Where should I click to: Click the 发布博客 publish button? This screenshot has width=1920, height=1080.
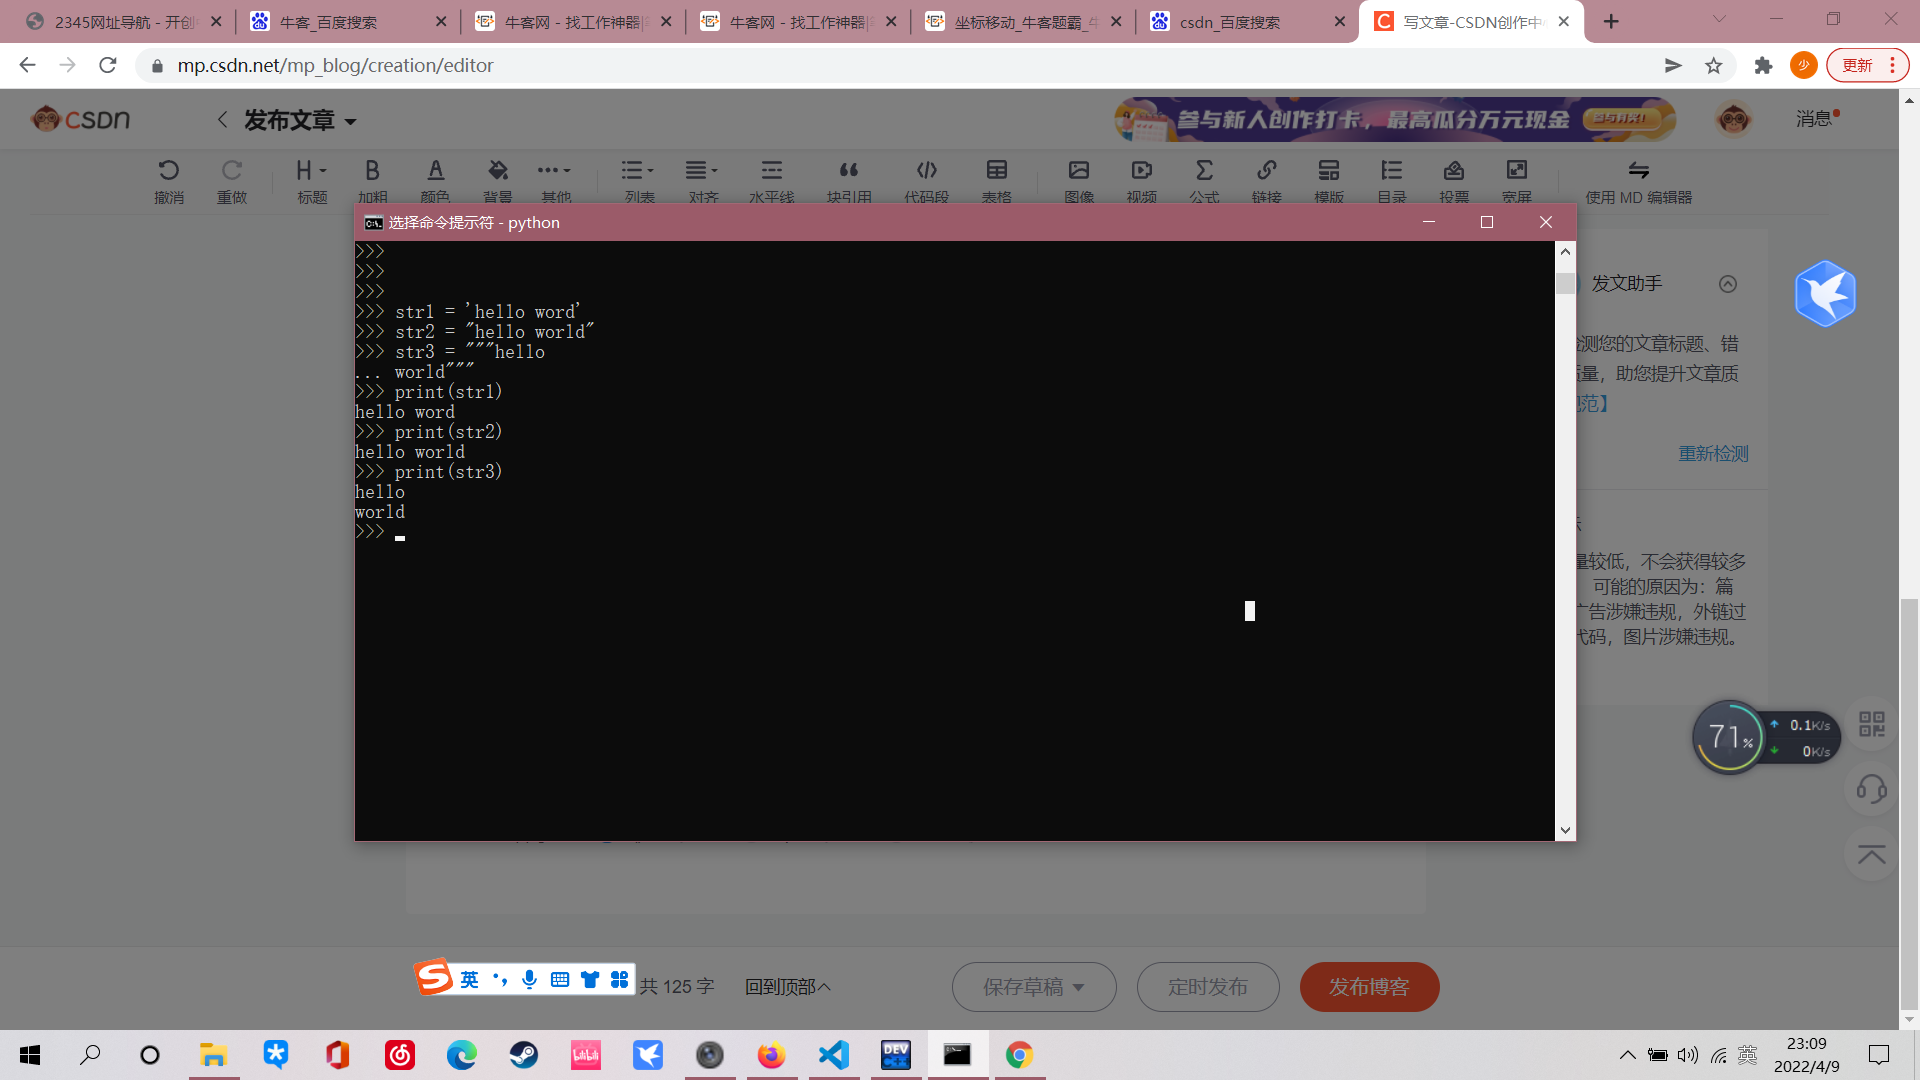point(1369,987)
